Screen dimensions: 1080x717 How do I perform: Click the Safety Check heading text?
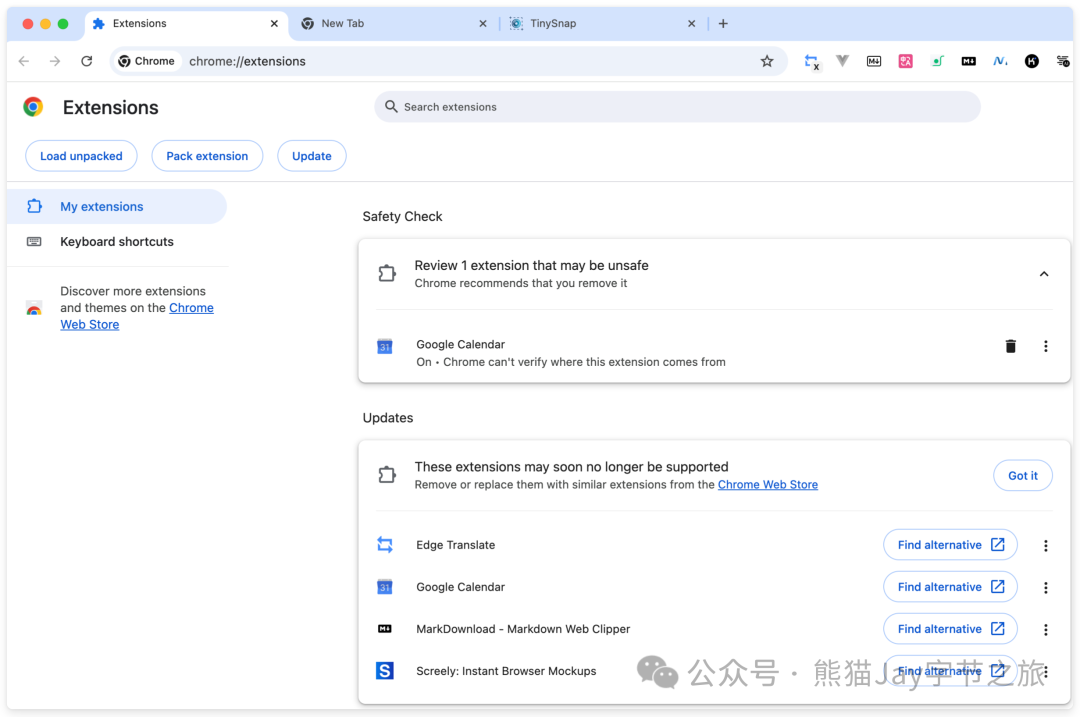402,216
